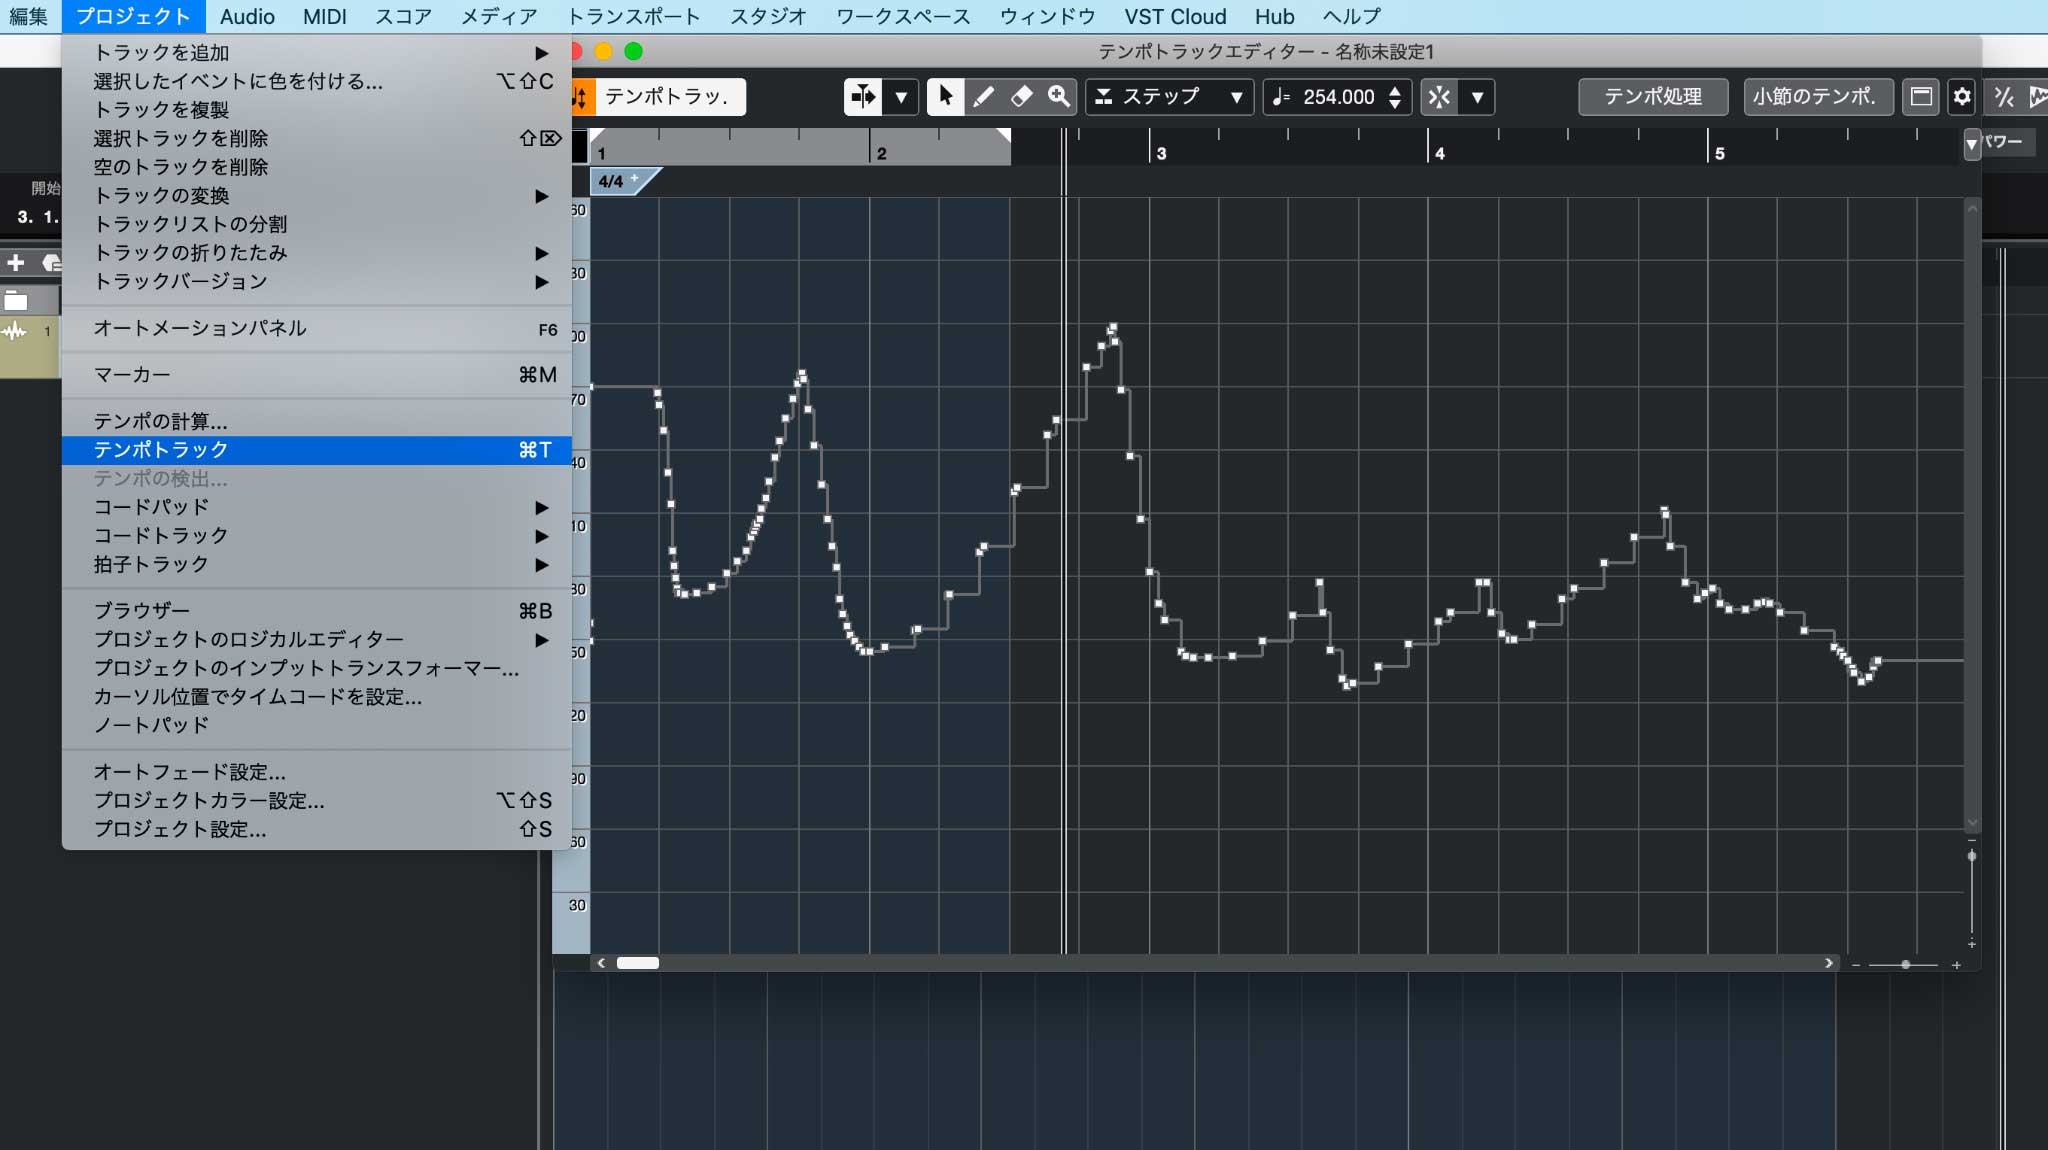Choose 選択したイベントに色を付ける... entry
2048x1150 pixels.
[x=316, y=81]
